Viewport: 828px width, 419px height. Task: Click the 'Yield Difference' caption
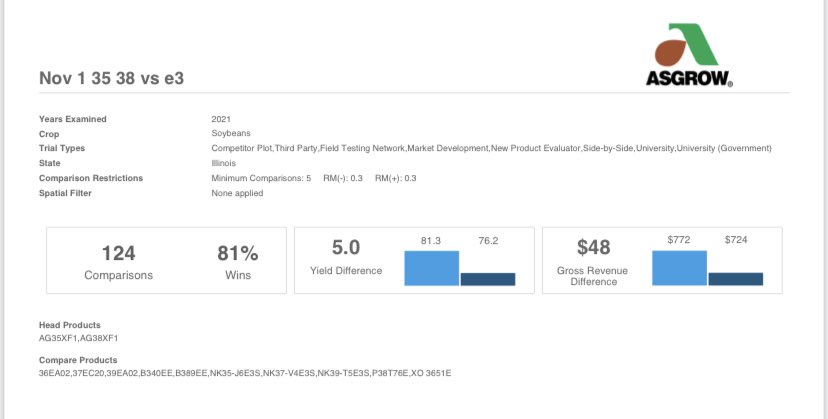point(346,271)
